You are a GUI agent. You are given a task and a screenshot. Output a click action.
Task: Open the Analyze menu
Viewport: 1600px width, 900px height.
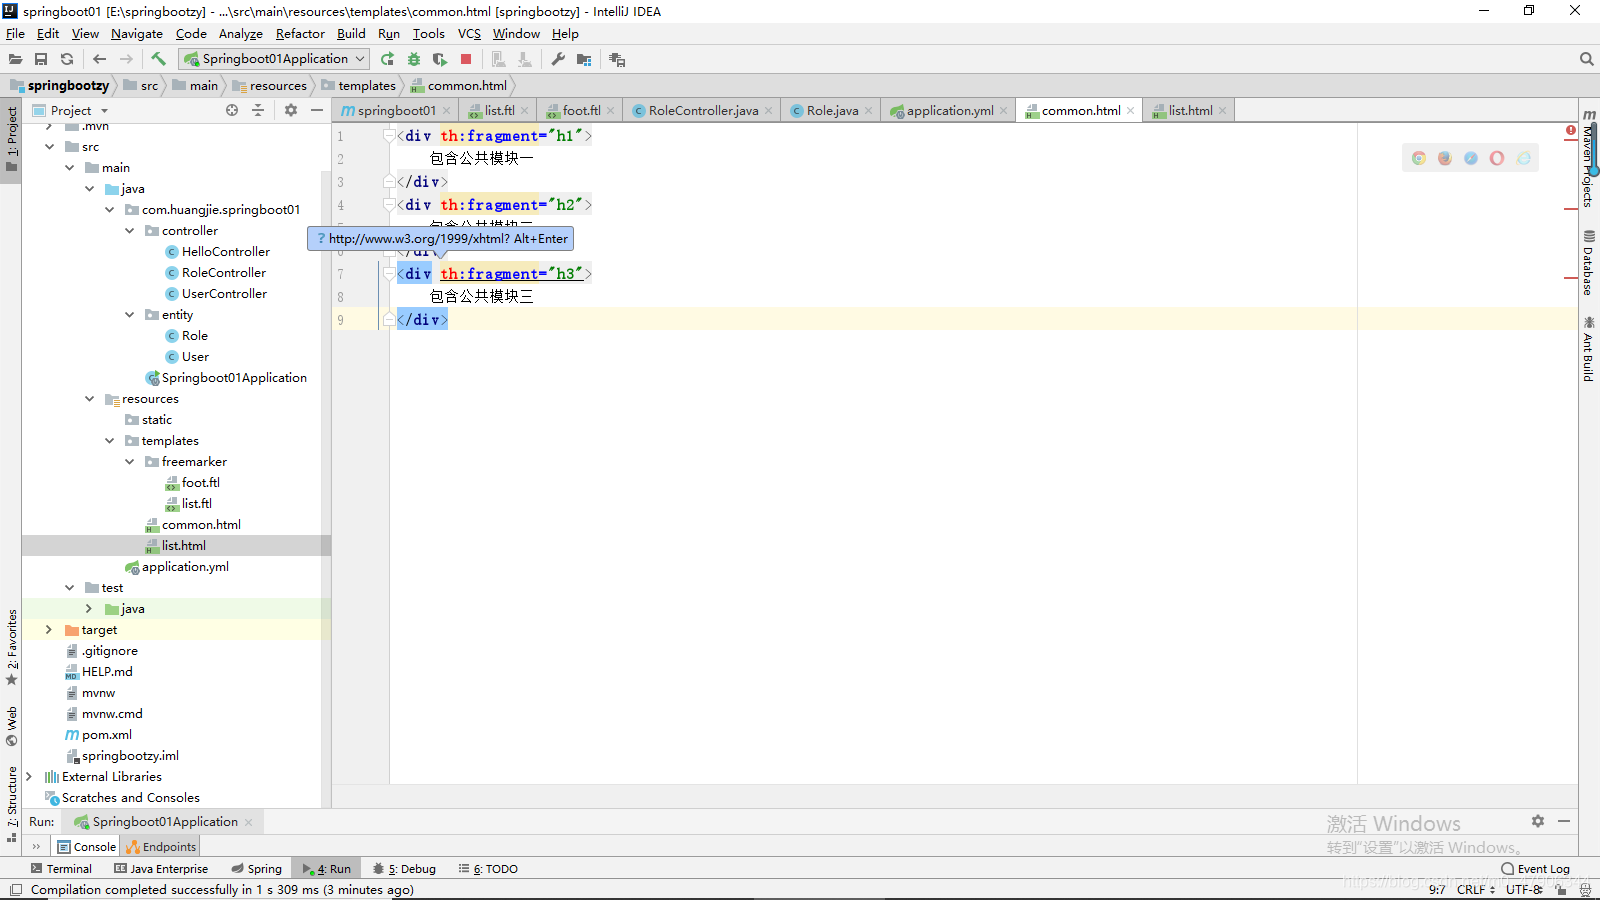click(x=241, y=33)
